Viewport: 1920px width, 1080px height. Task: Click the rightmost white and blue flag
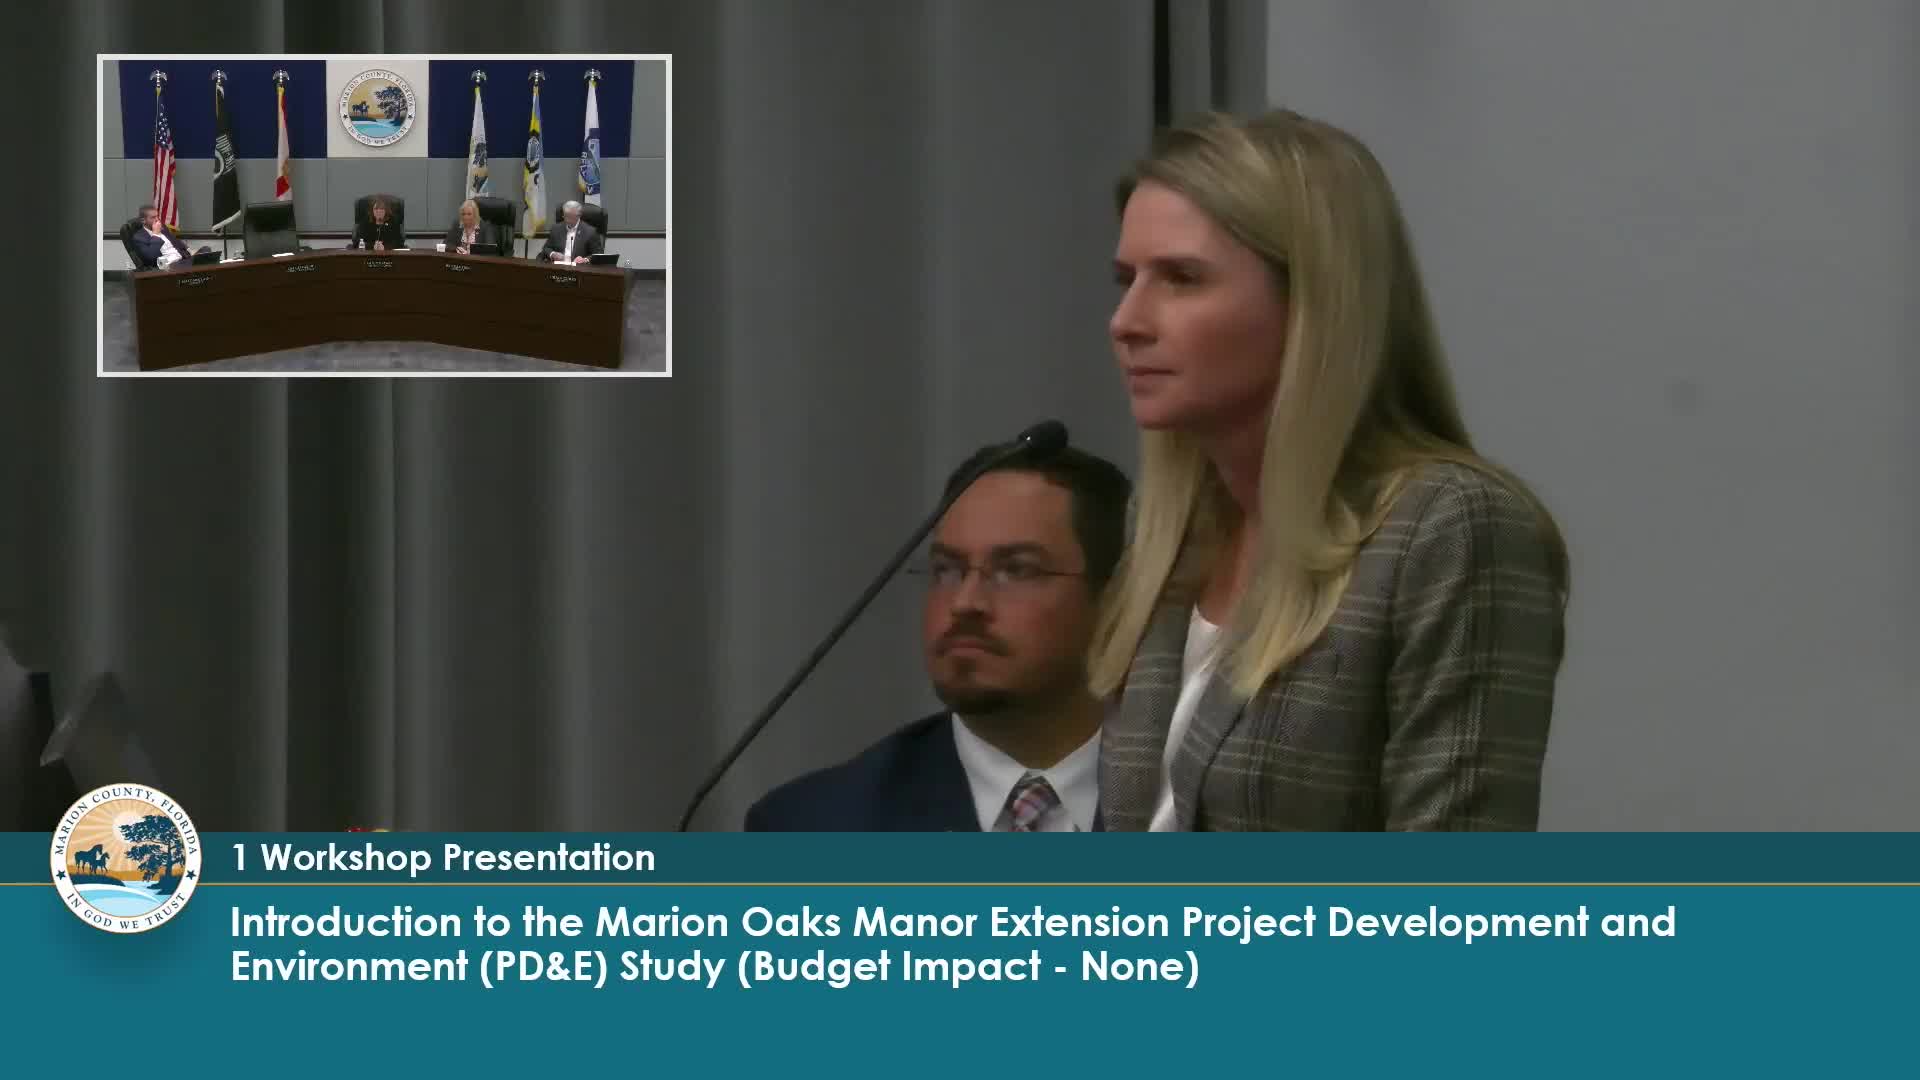pos(592,150)
